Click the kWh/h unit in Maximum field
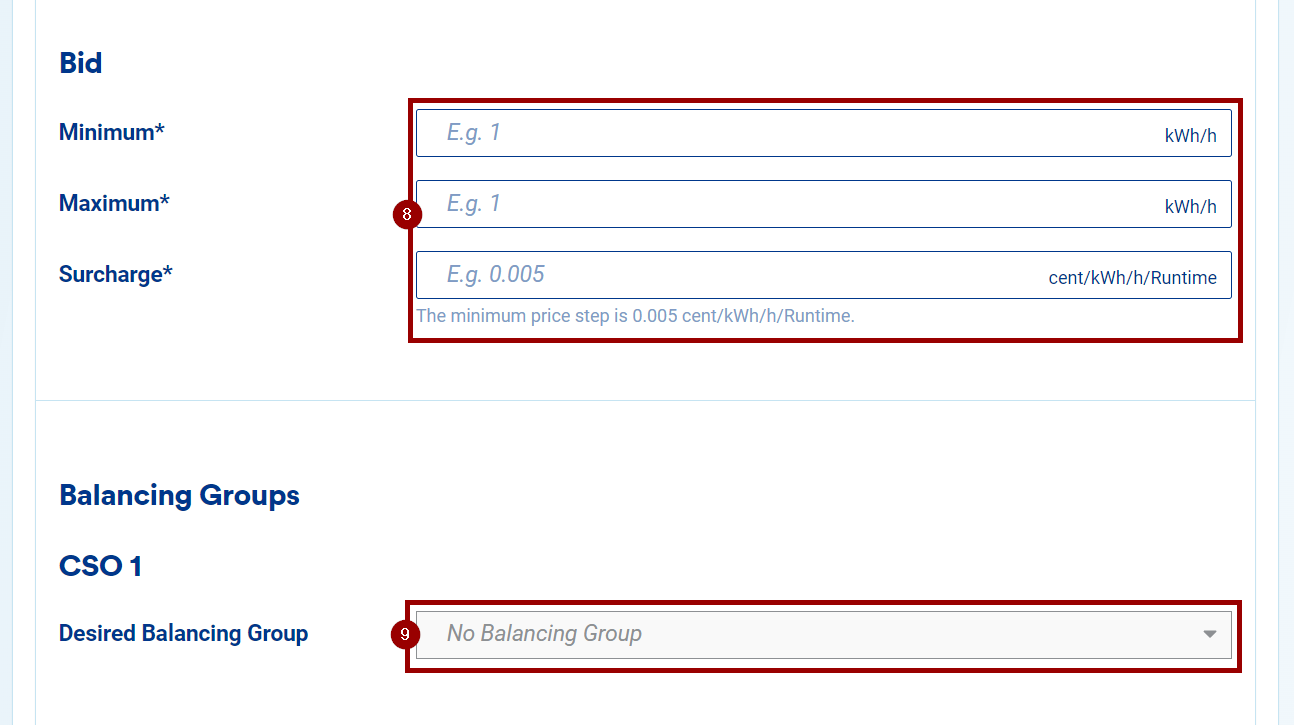 pyautogui.click(x=1190, y=207)
